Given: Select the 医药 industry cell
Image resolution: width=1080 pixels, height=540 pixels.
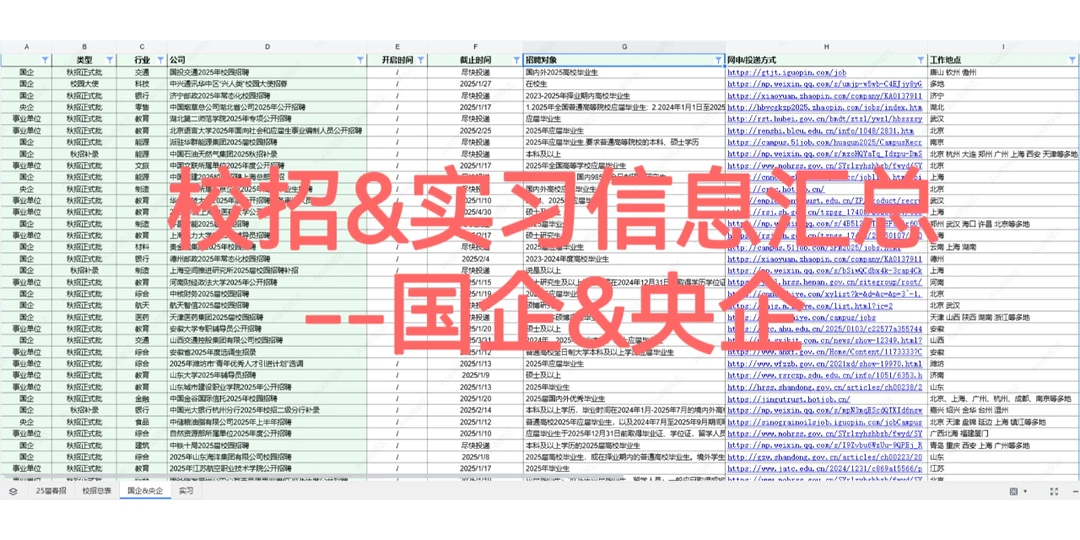Looking at the screenshot, I should click(x=142, y=316).
